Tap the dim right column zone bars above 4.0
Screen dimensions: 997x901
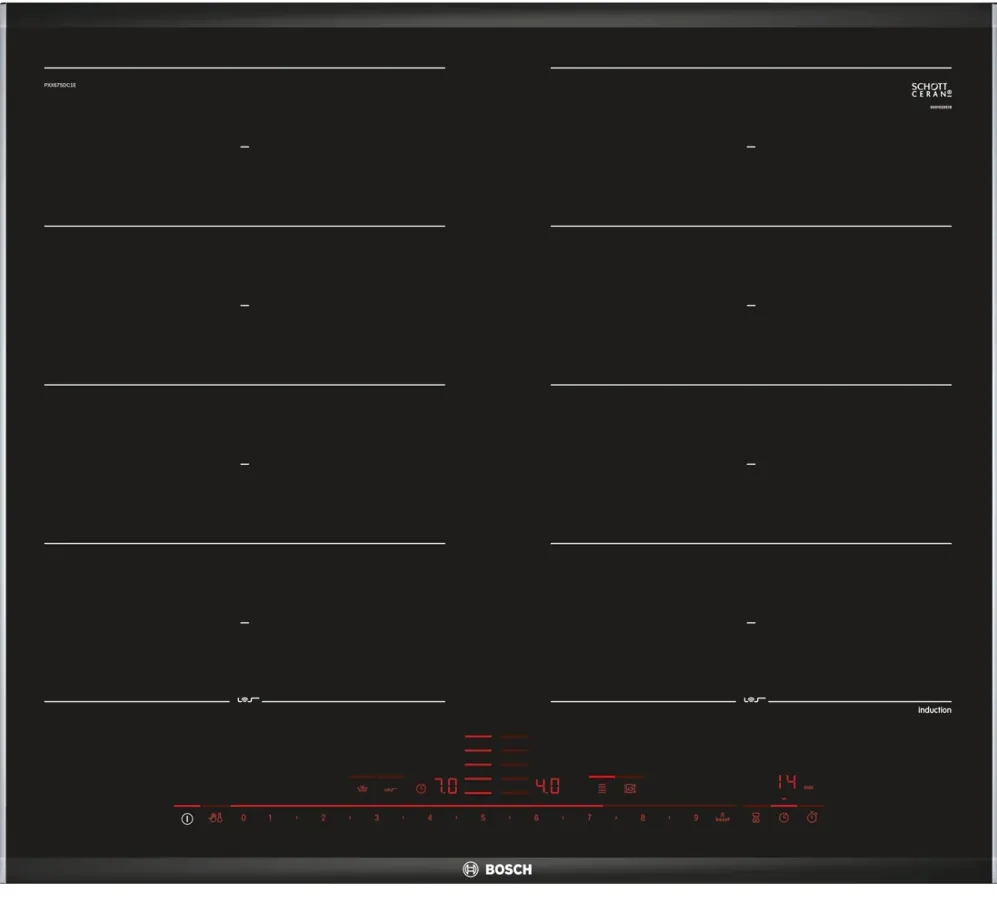pyautogui.click(x=514, y=764)
